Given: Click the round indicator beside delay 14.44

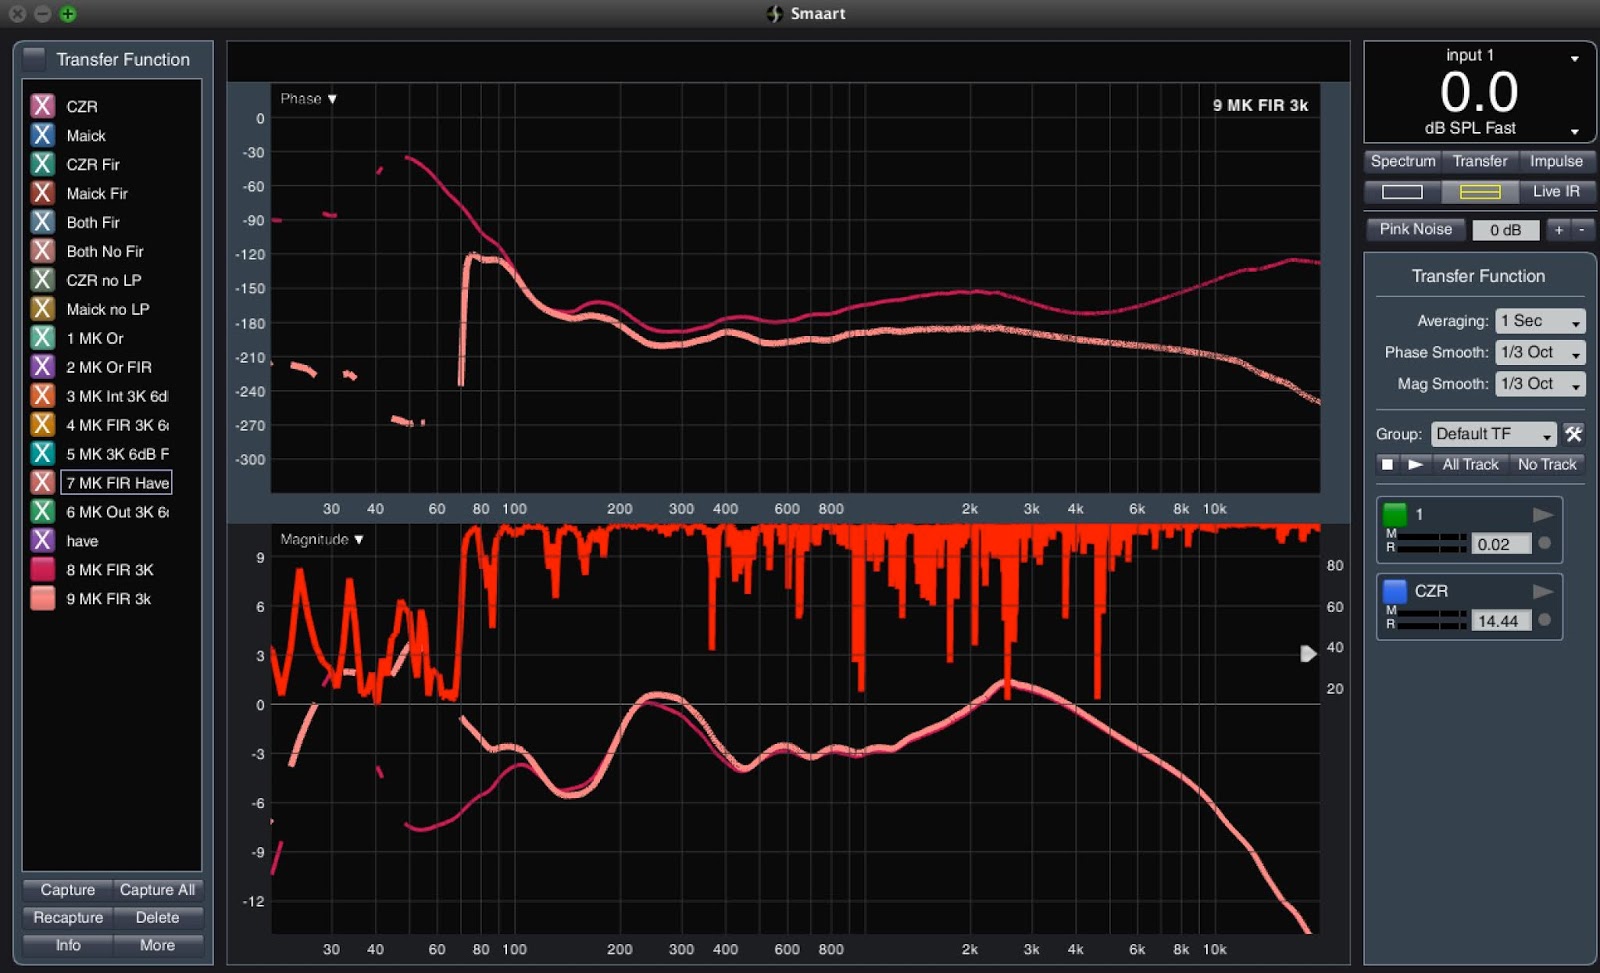Looking at the screenshot, I should [x=1545, y=620].
